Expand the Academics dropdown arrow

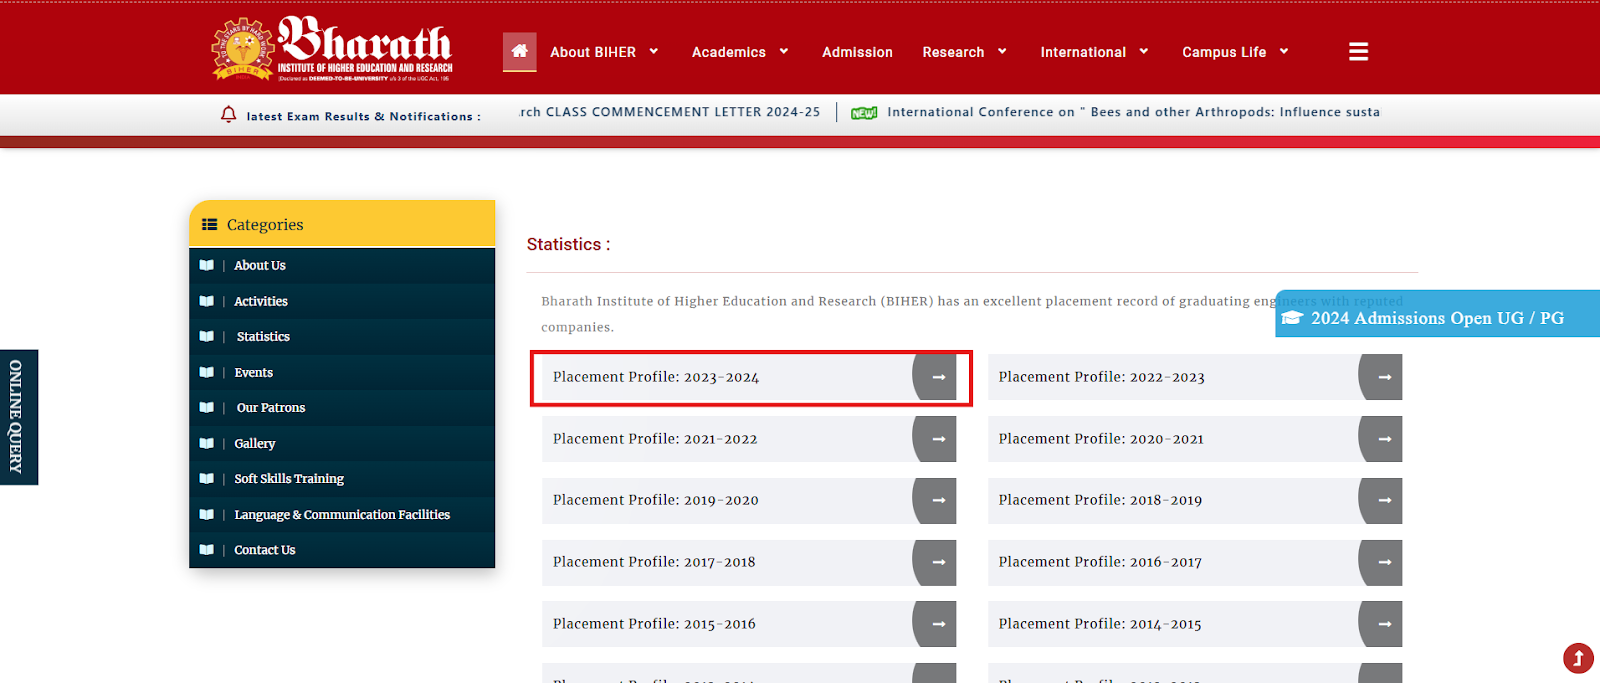click(x=784, y=51)
